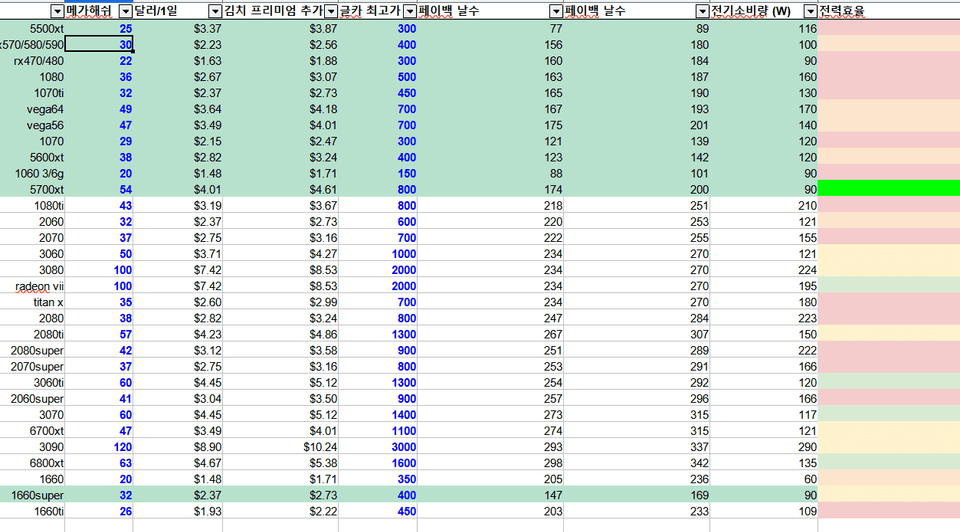Click the blue 1600 price cell in 6800xt row
Viewport: 960px width, 532px height.
pos(378,463)
